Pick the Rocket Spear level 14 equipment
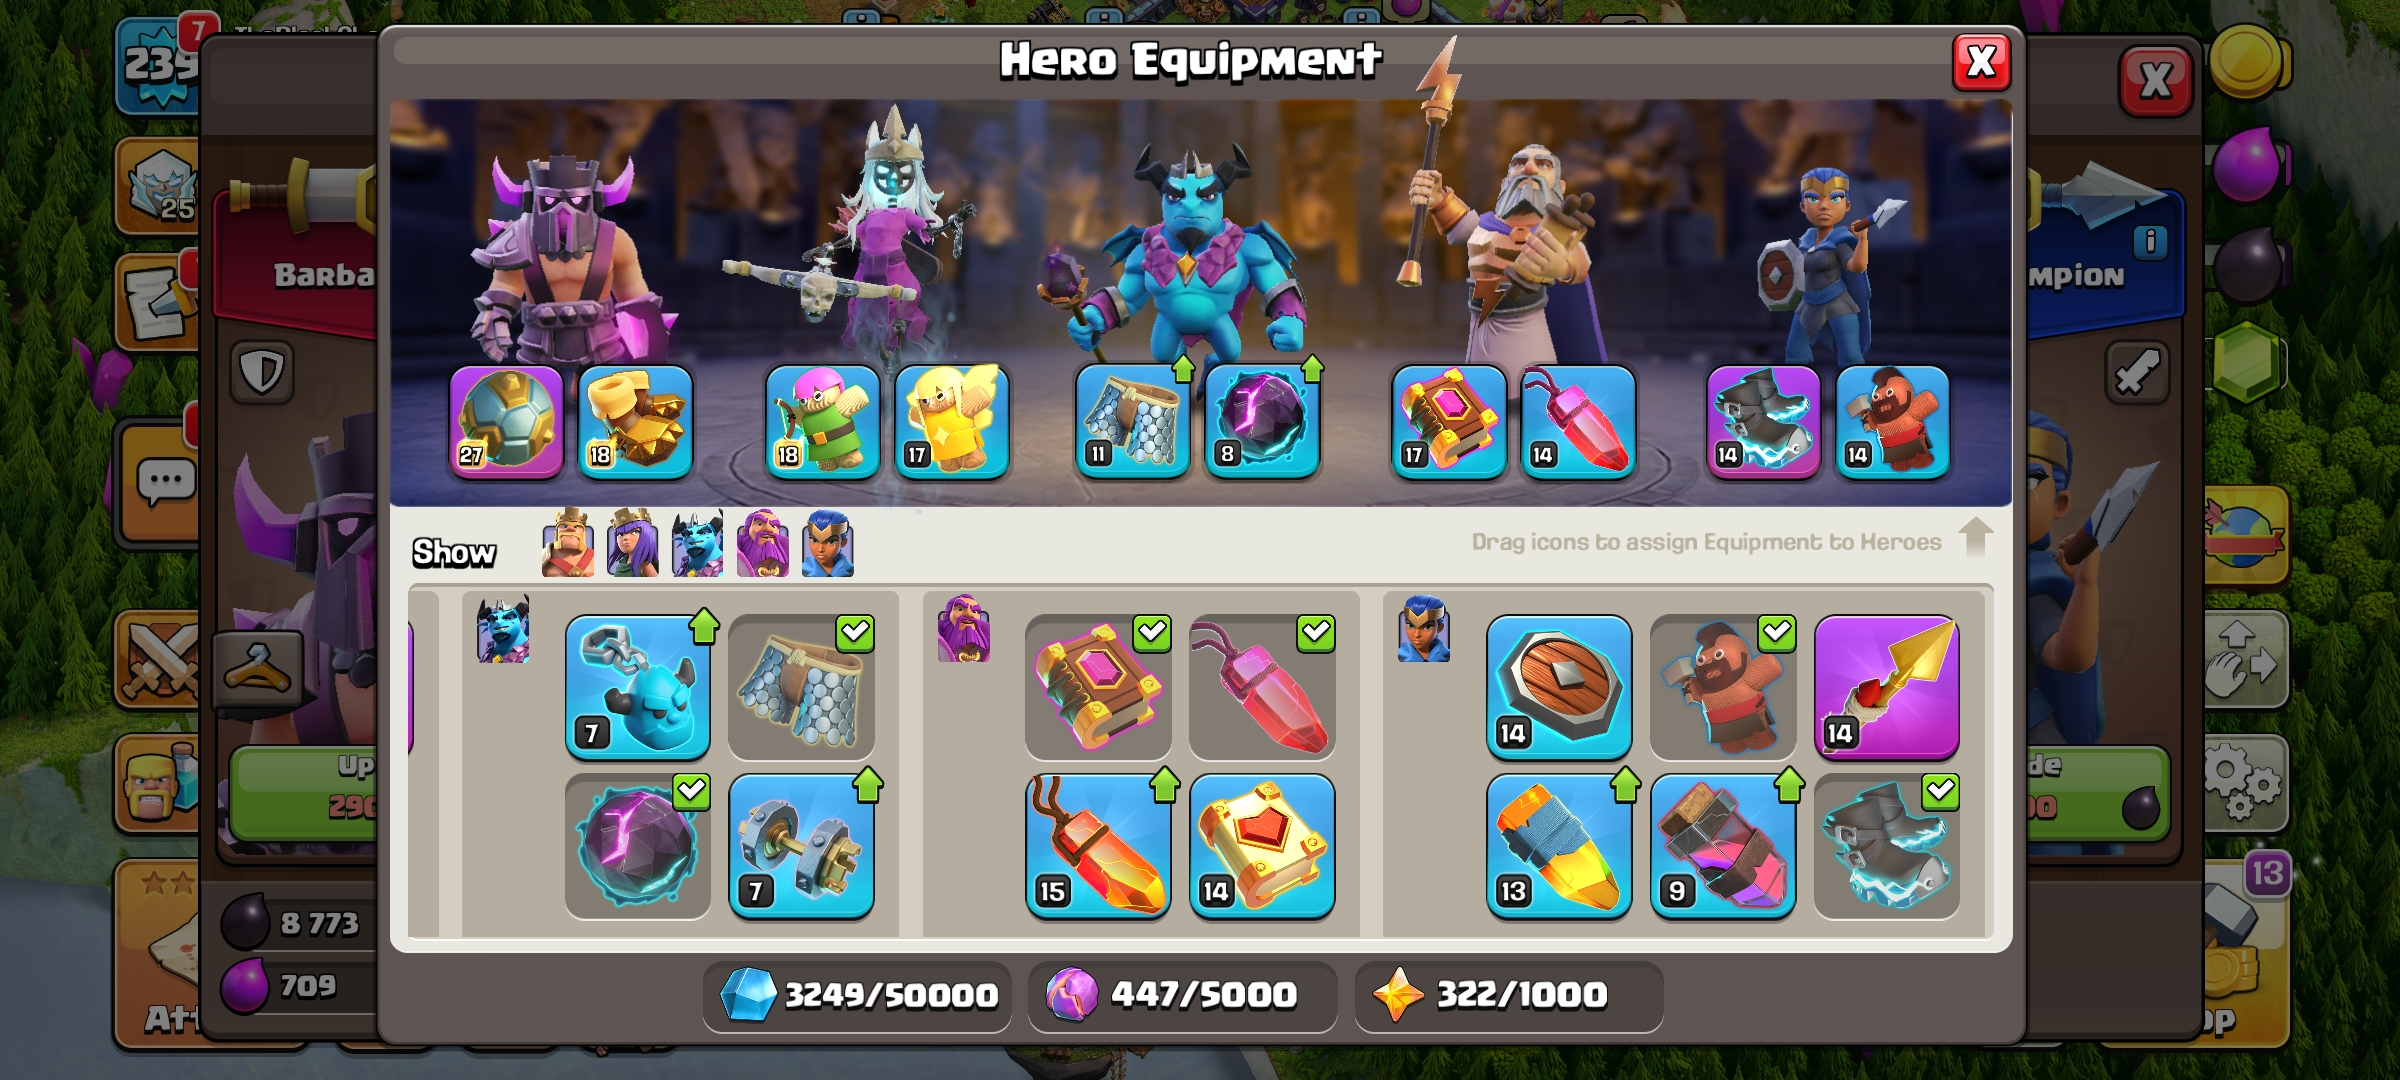This screenshot has width=2400, height=1080. [1886, 687]
